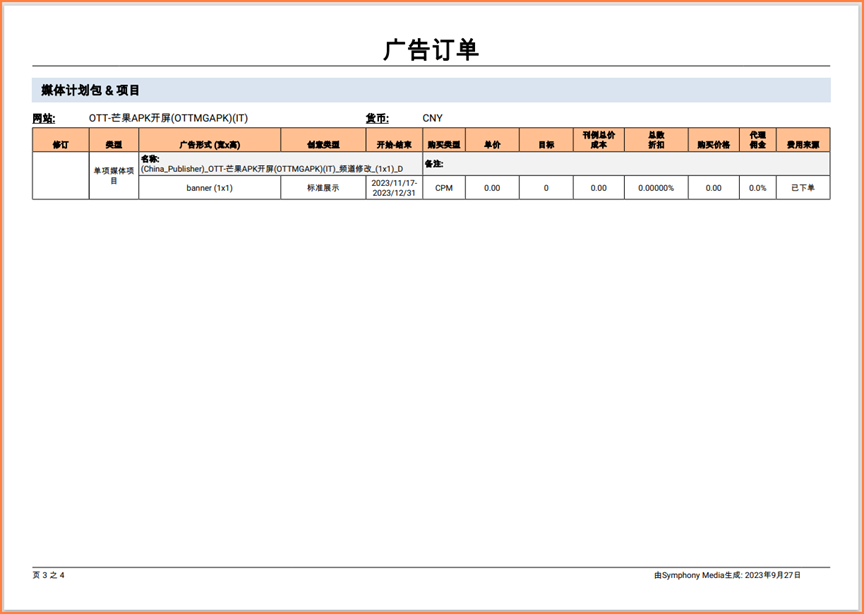Select the 0.0% commission cell

click(758, 188)
